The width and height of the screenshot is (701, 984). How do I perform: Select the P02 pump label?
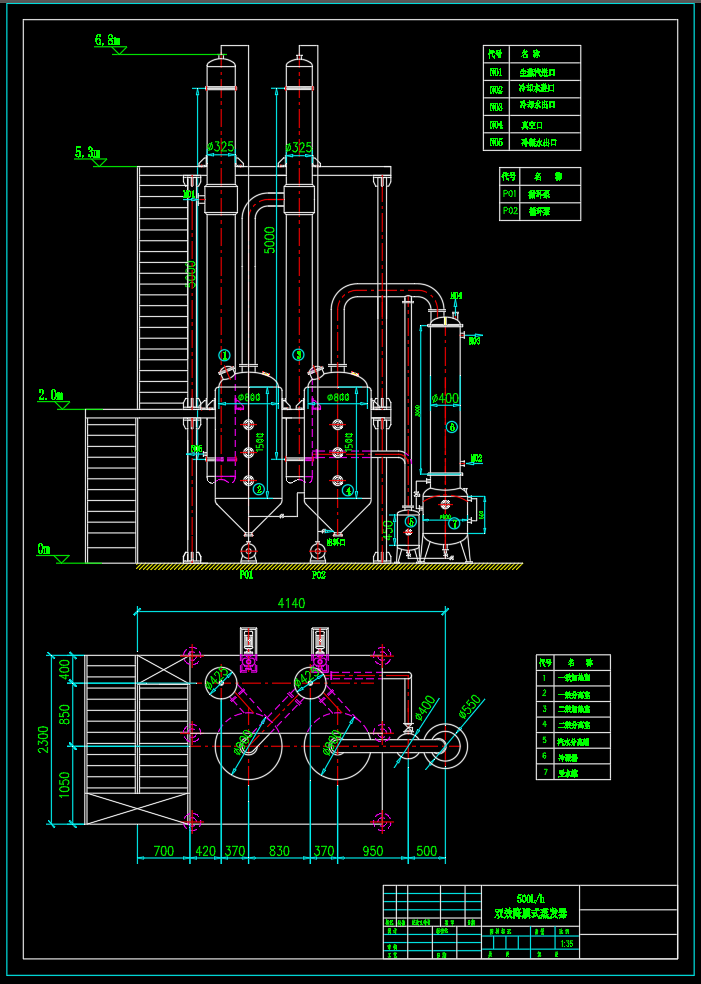(318, 575)
